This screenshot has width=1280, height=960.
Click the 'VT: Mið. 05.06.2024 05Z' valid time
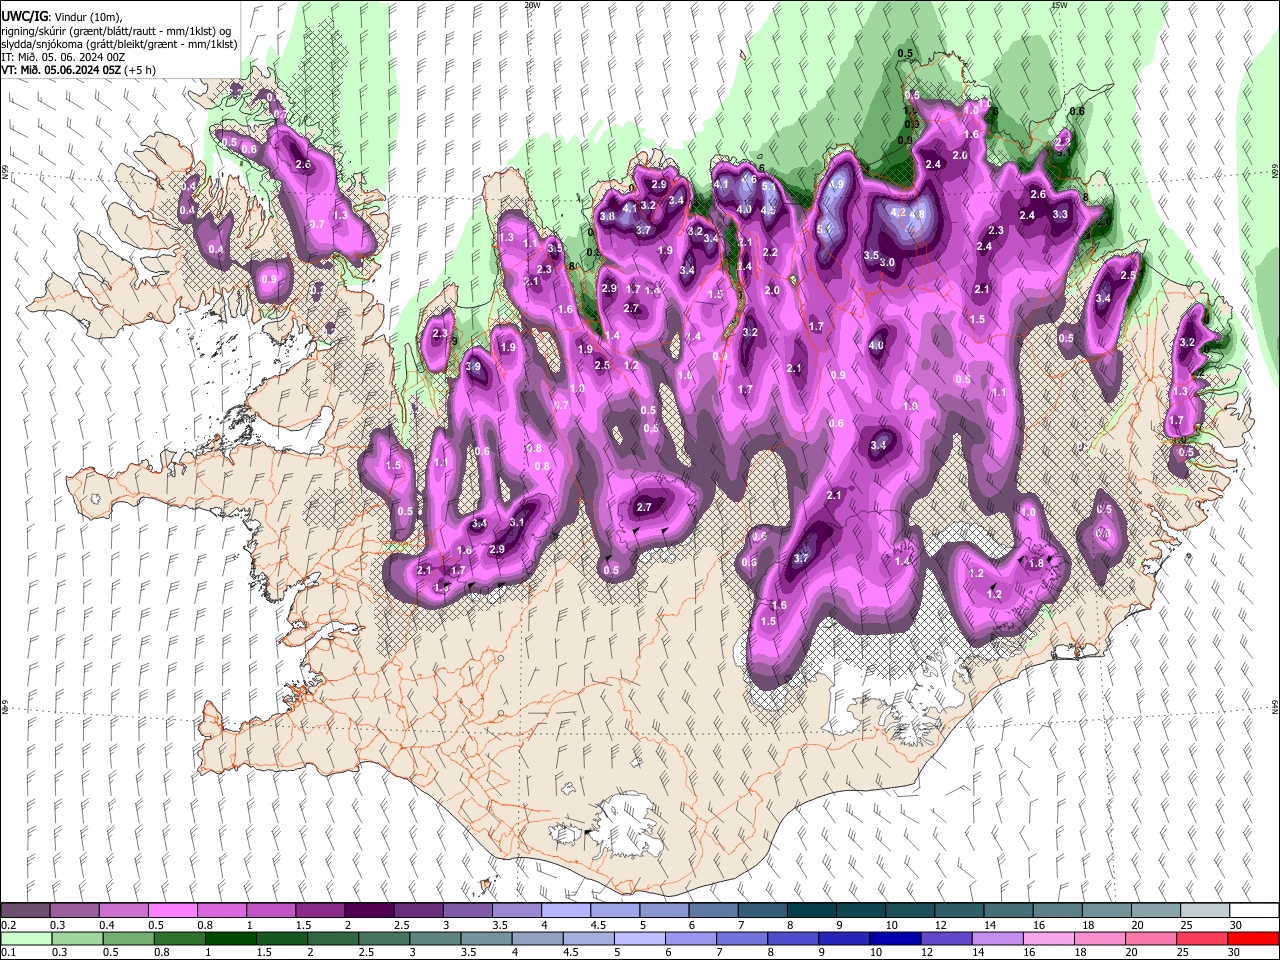61,70
